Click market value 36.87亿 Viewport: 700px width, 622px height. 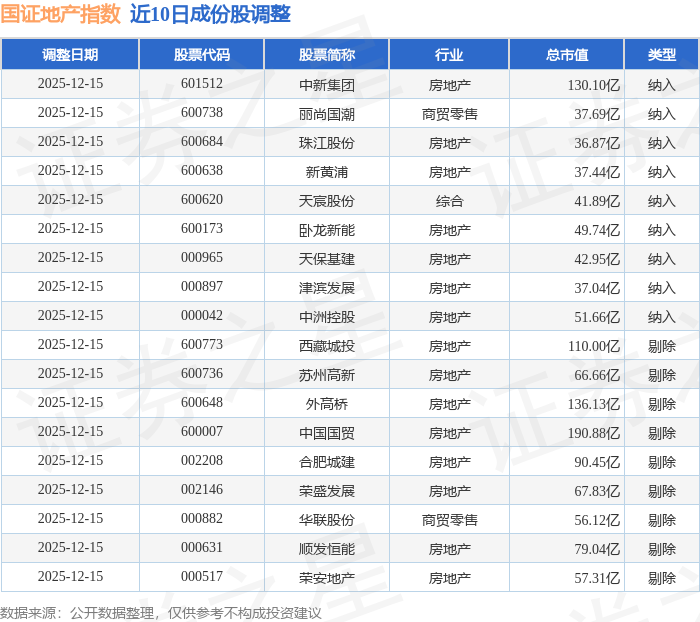597,143
